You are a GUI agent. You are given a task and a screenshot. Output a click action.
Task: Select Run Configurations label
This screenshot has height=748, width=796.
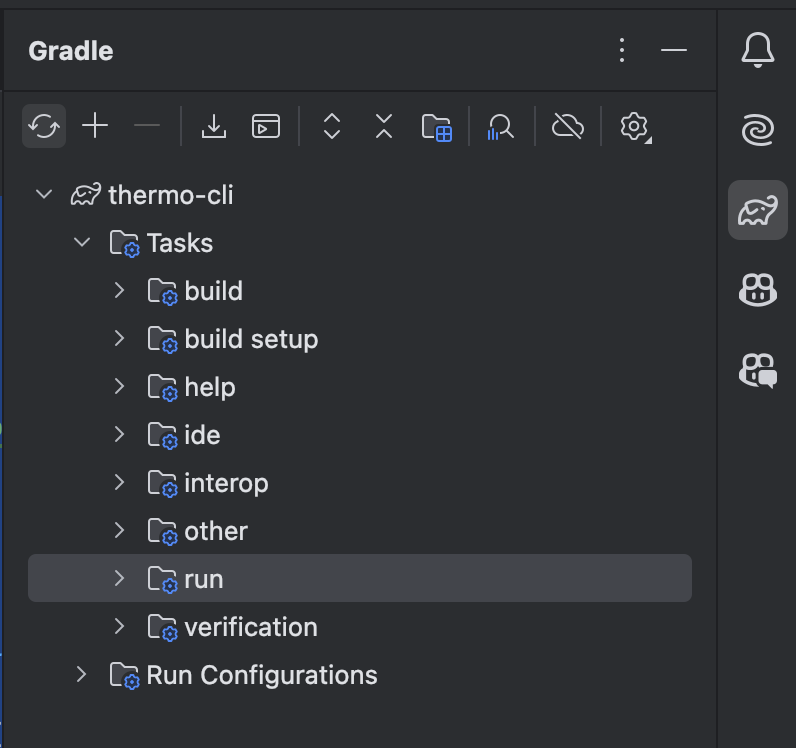(x=262, y=675)
